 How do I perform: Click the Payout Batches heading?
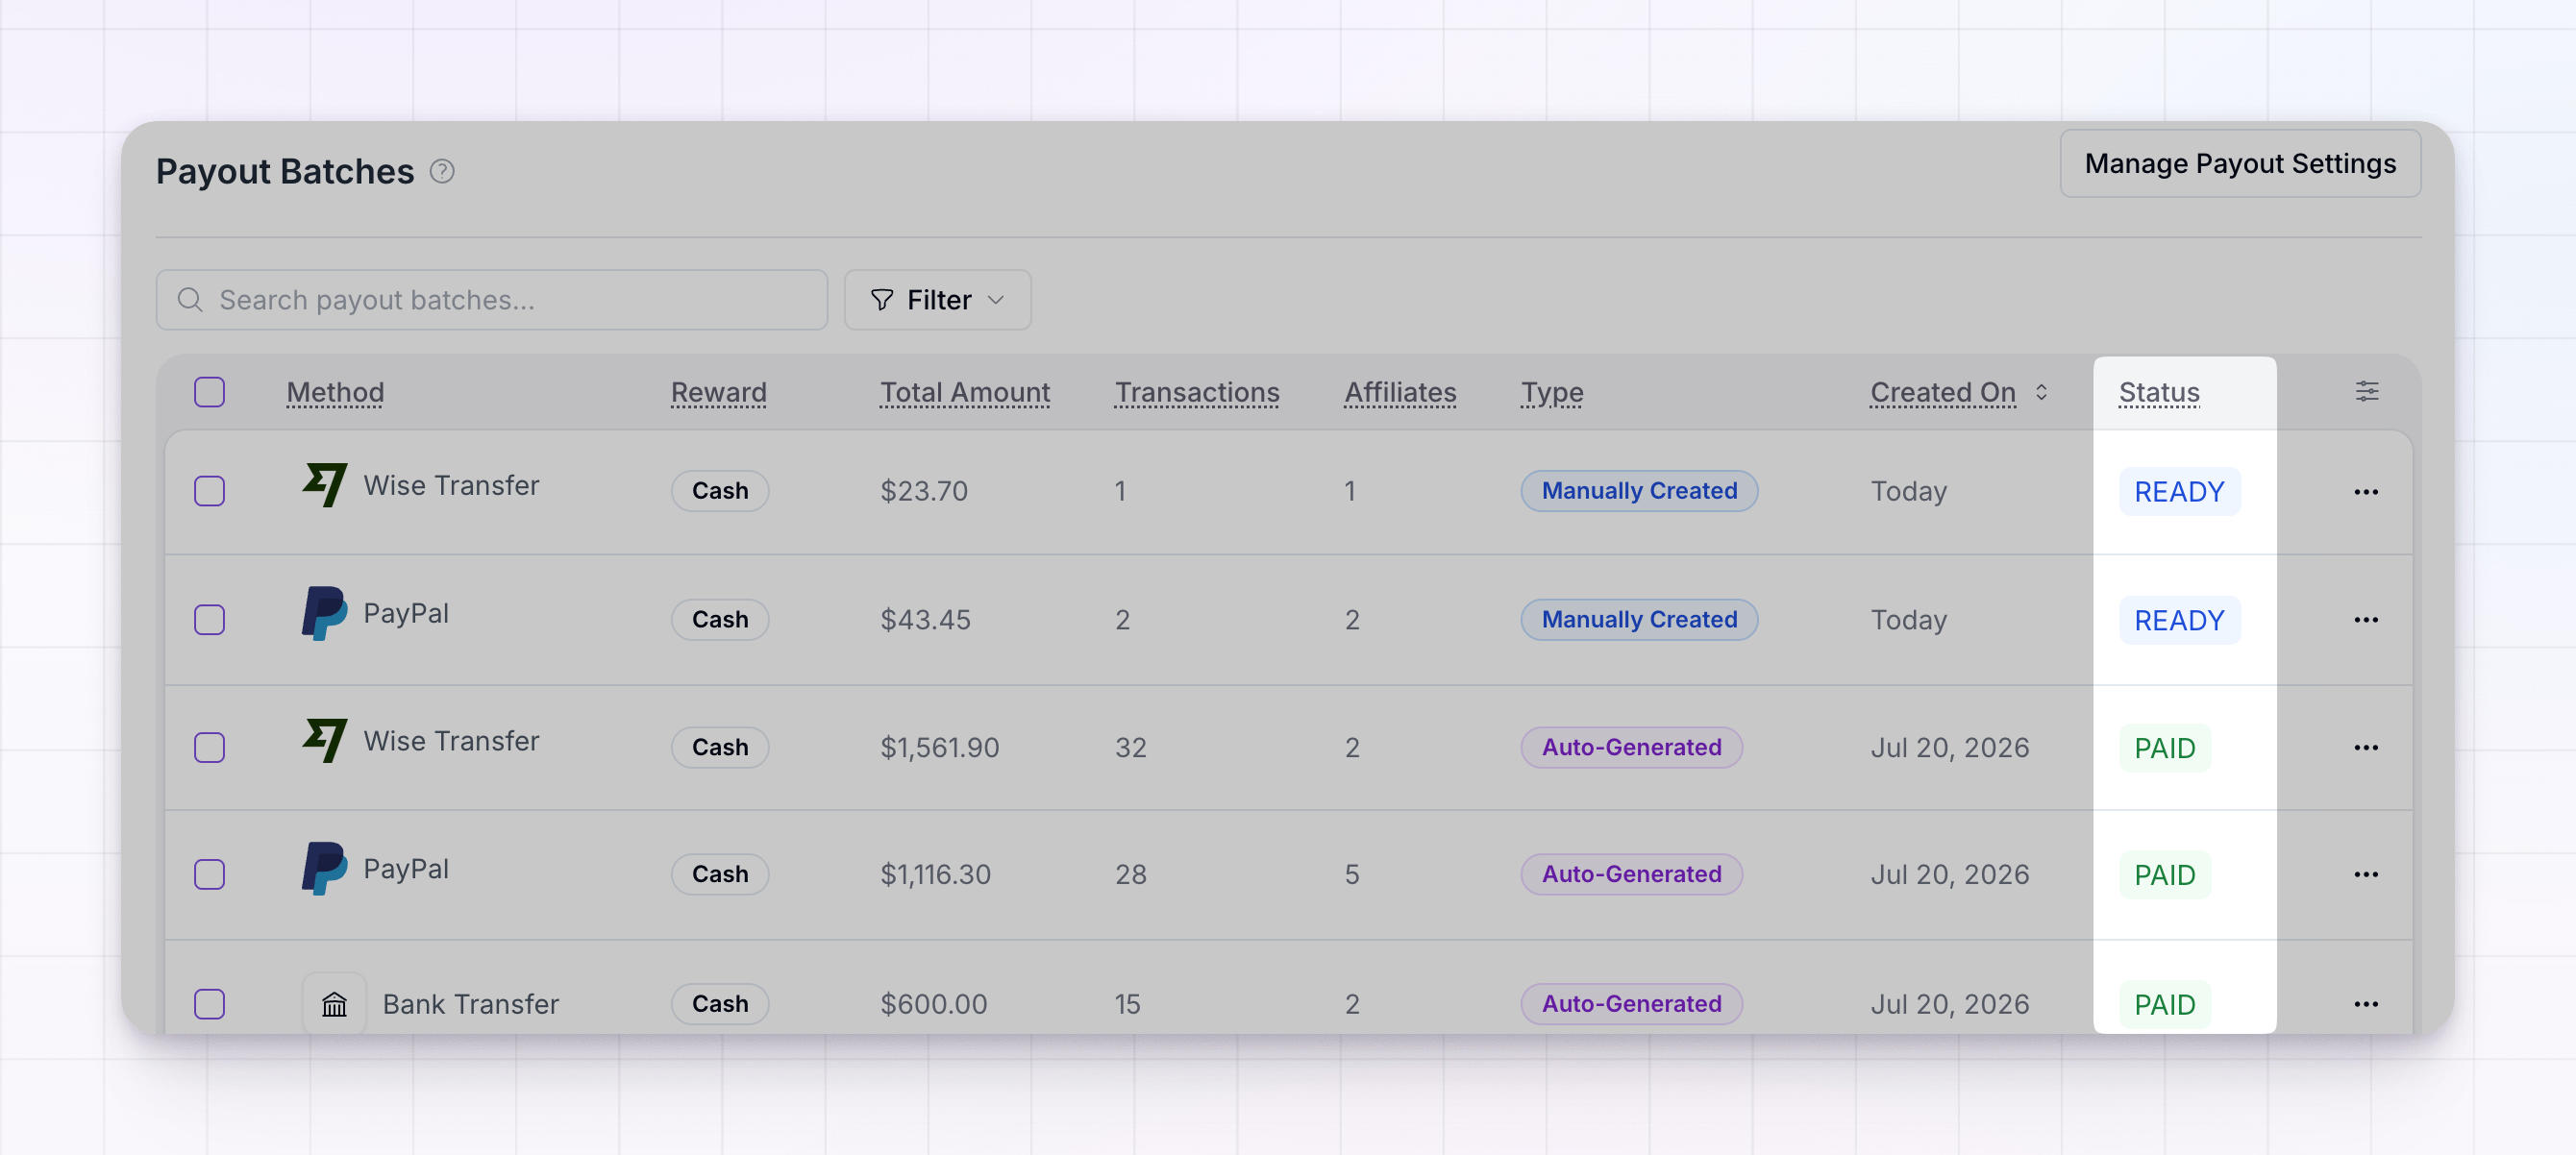point(285,171)
